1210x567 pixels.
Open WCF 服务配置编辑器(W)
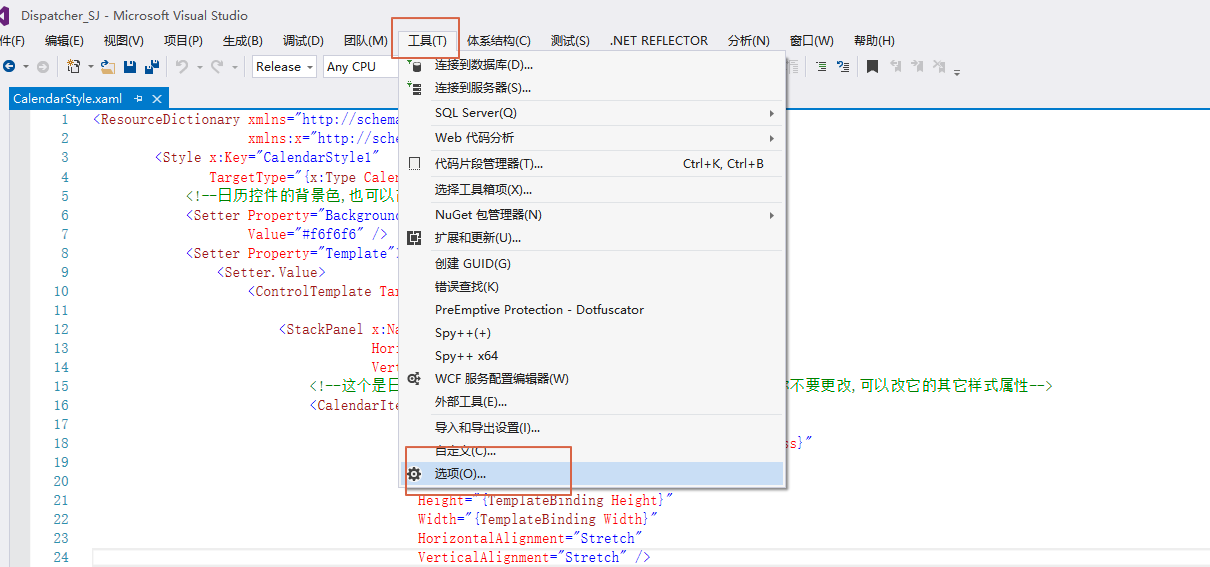click(592, 379)
